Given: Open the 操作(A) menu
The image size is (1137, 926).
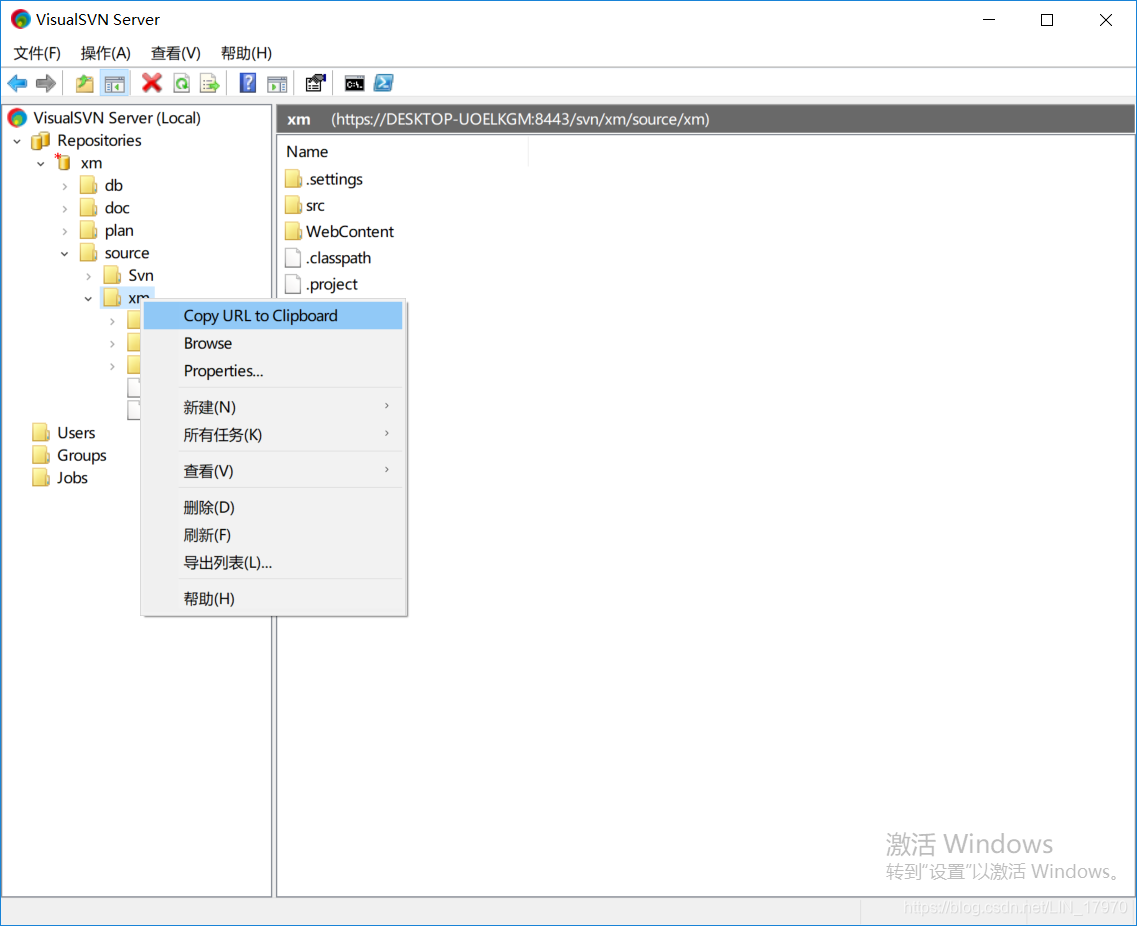Looking at the screenshot, I should point(106,53).
